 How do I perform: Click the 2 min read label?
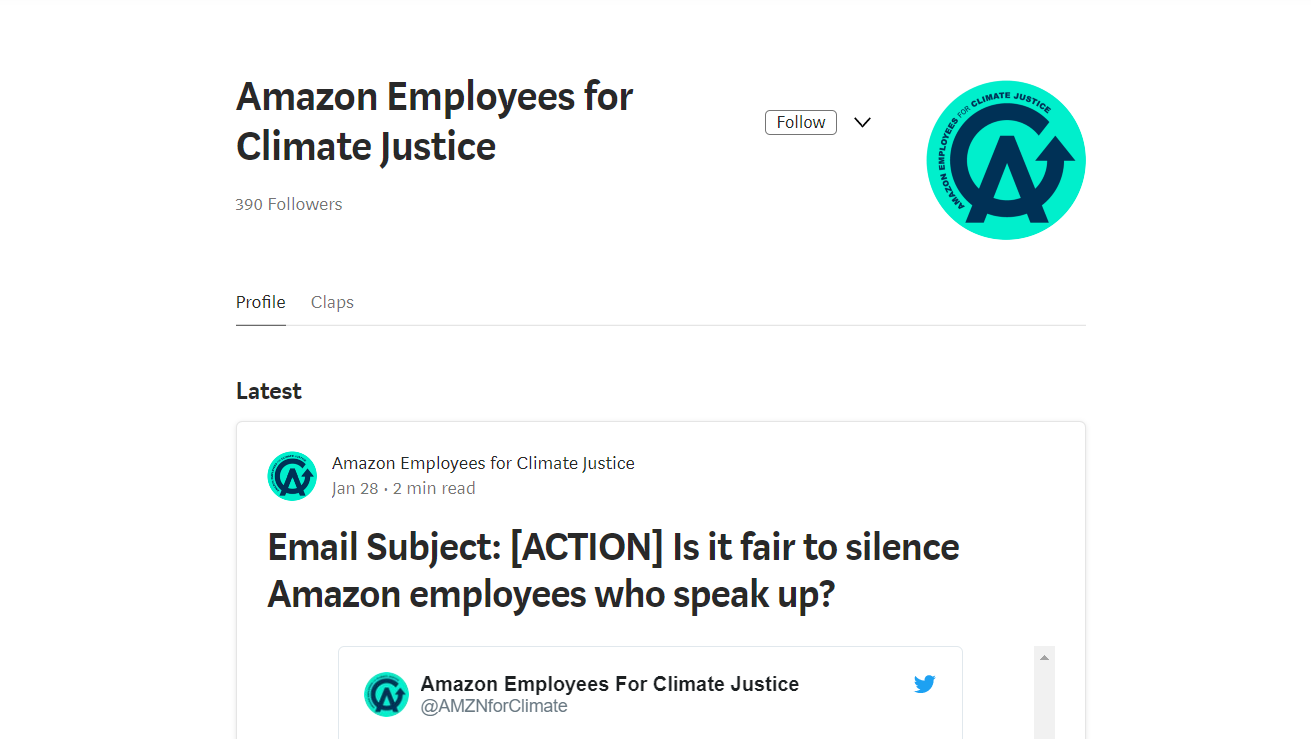[434, 488]
